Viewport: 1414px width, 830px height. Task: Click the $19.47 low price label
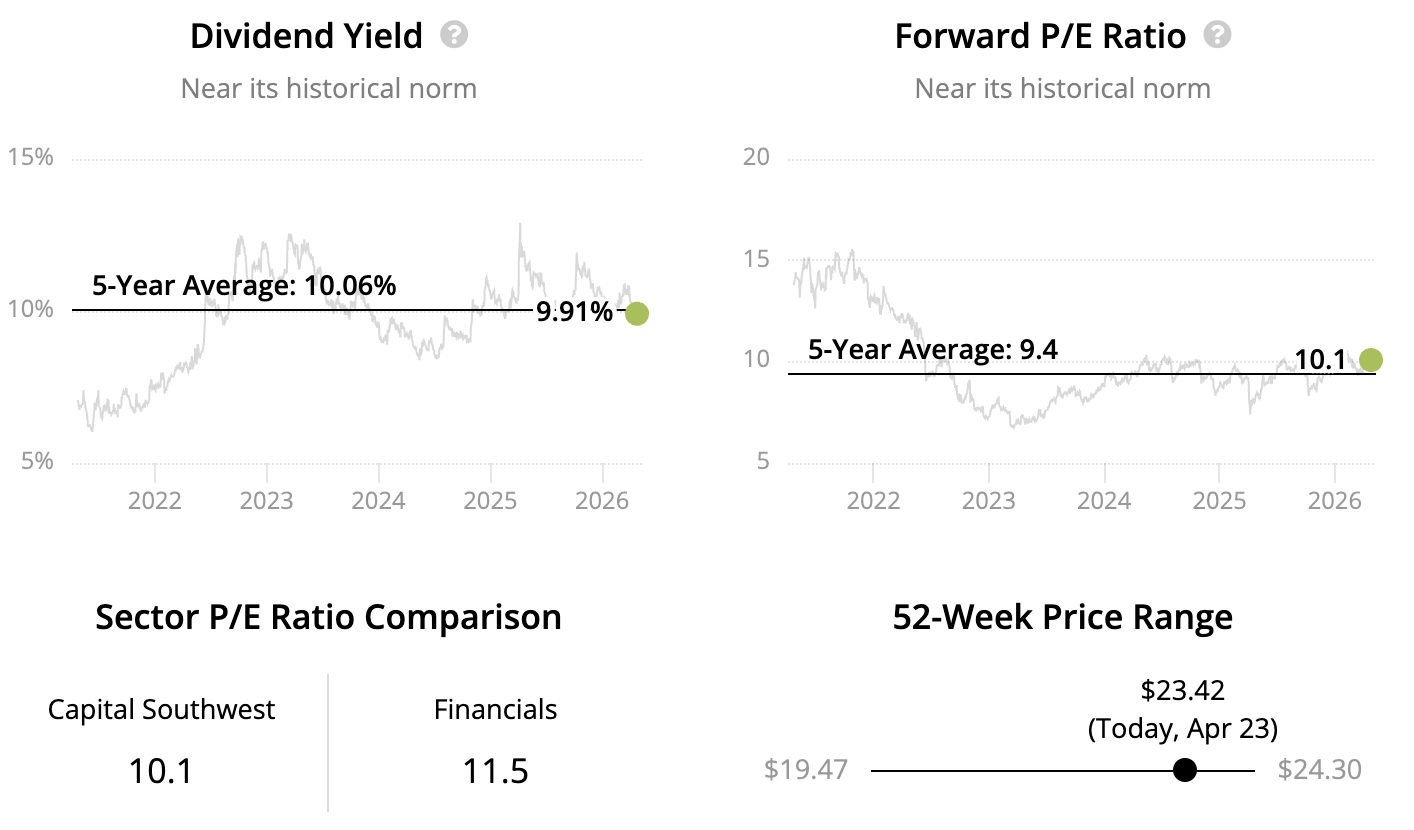point(806,770)
